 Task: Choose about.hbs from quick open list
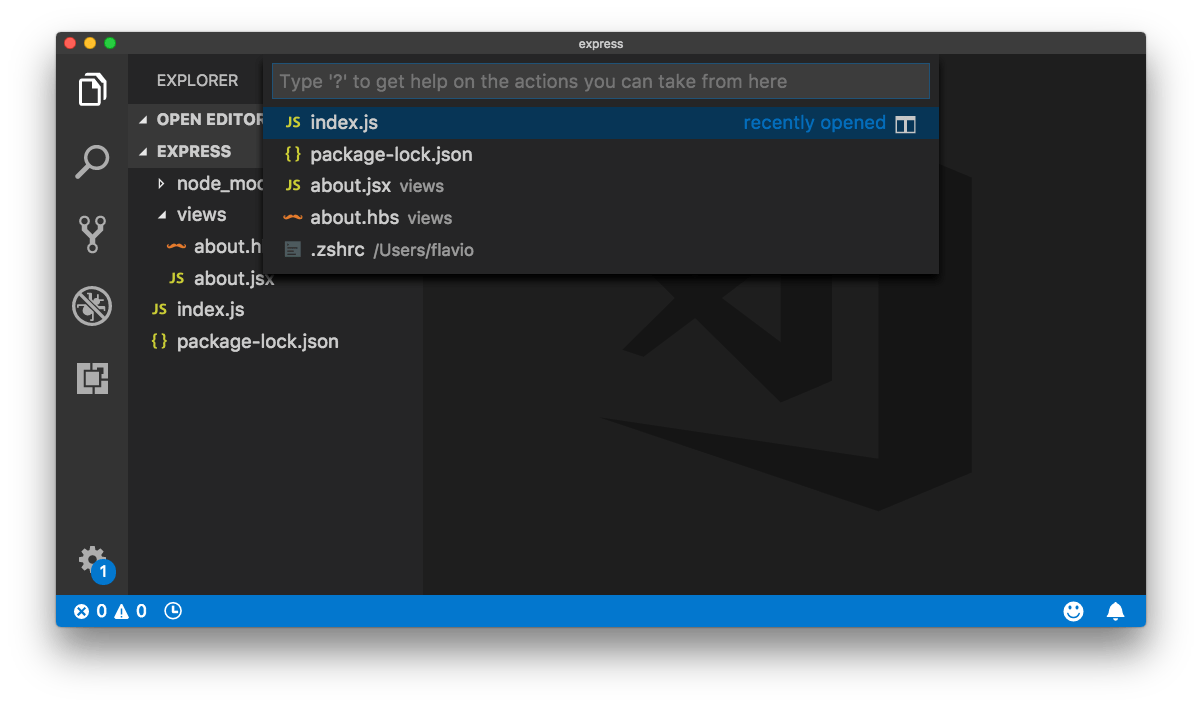click(x=354, y=218)
